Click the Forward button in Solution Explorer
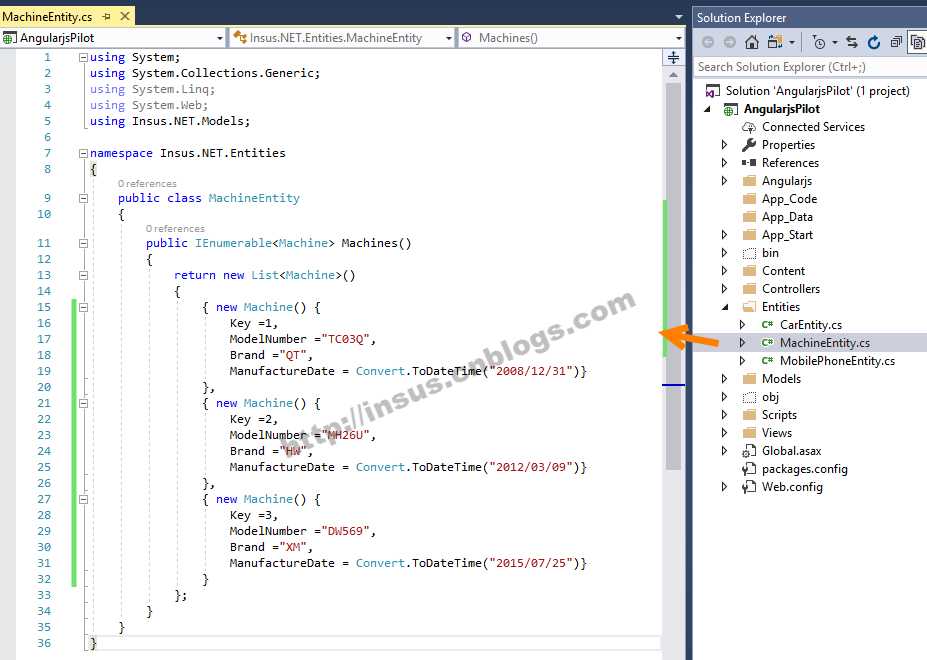The height and width of the screenshot is (660, 927). tap(730, 42)
